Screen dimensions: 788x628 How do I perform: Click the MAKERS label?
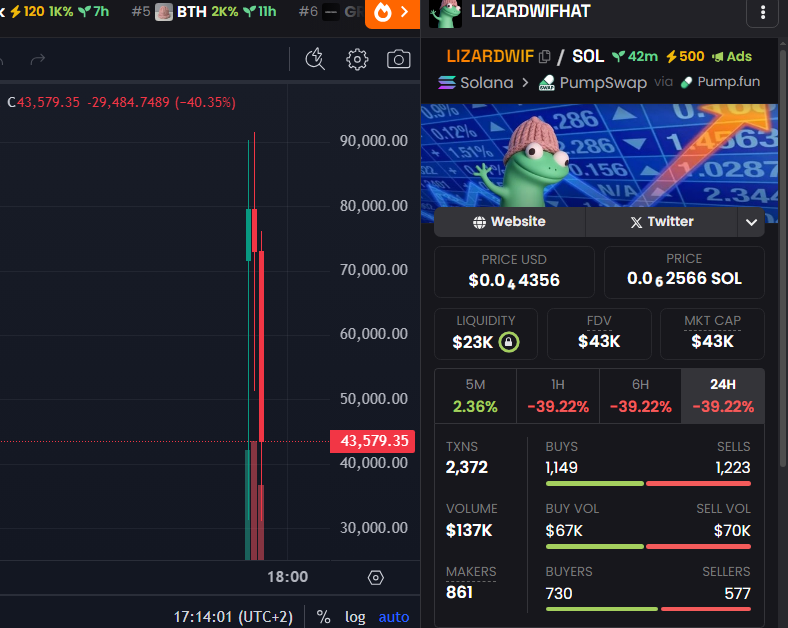point(471,572)
